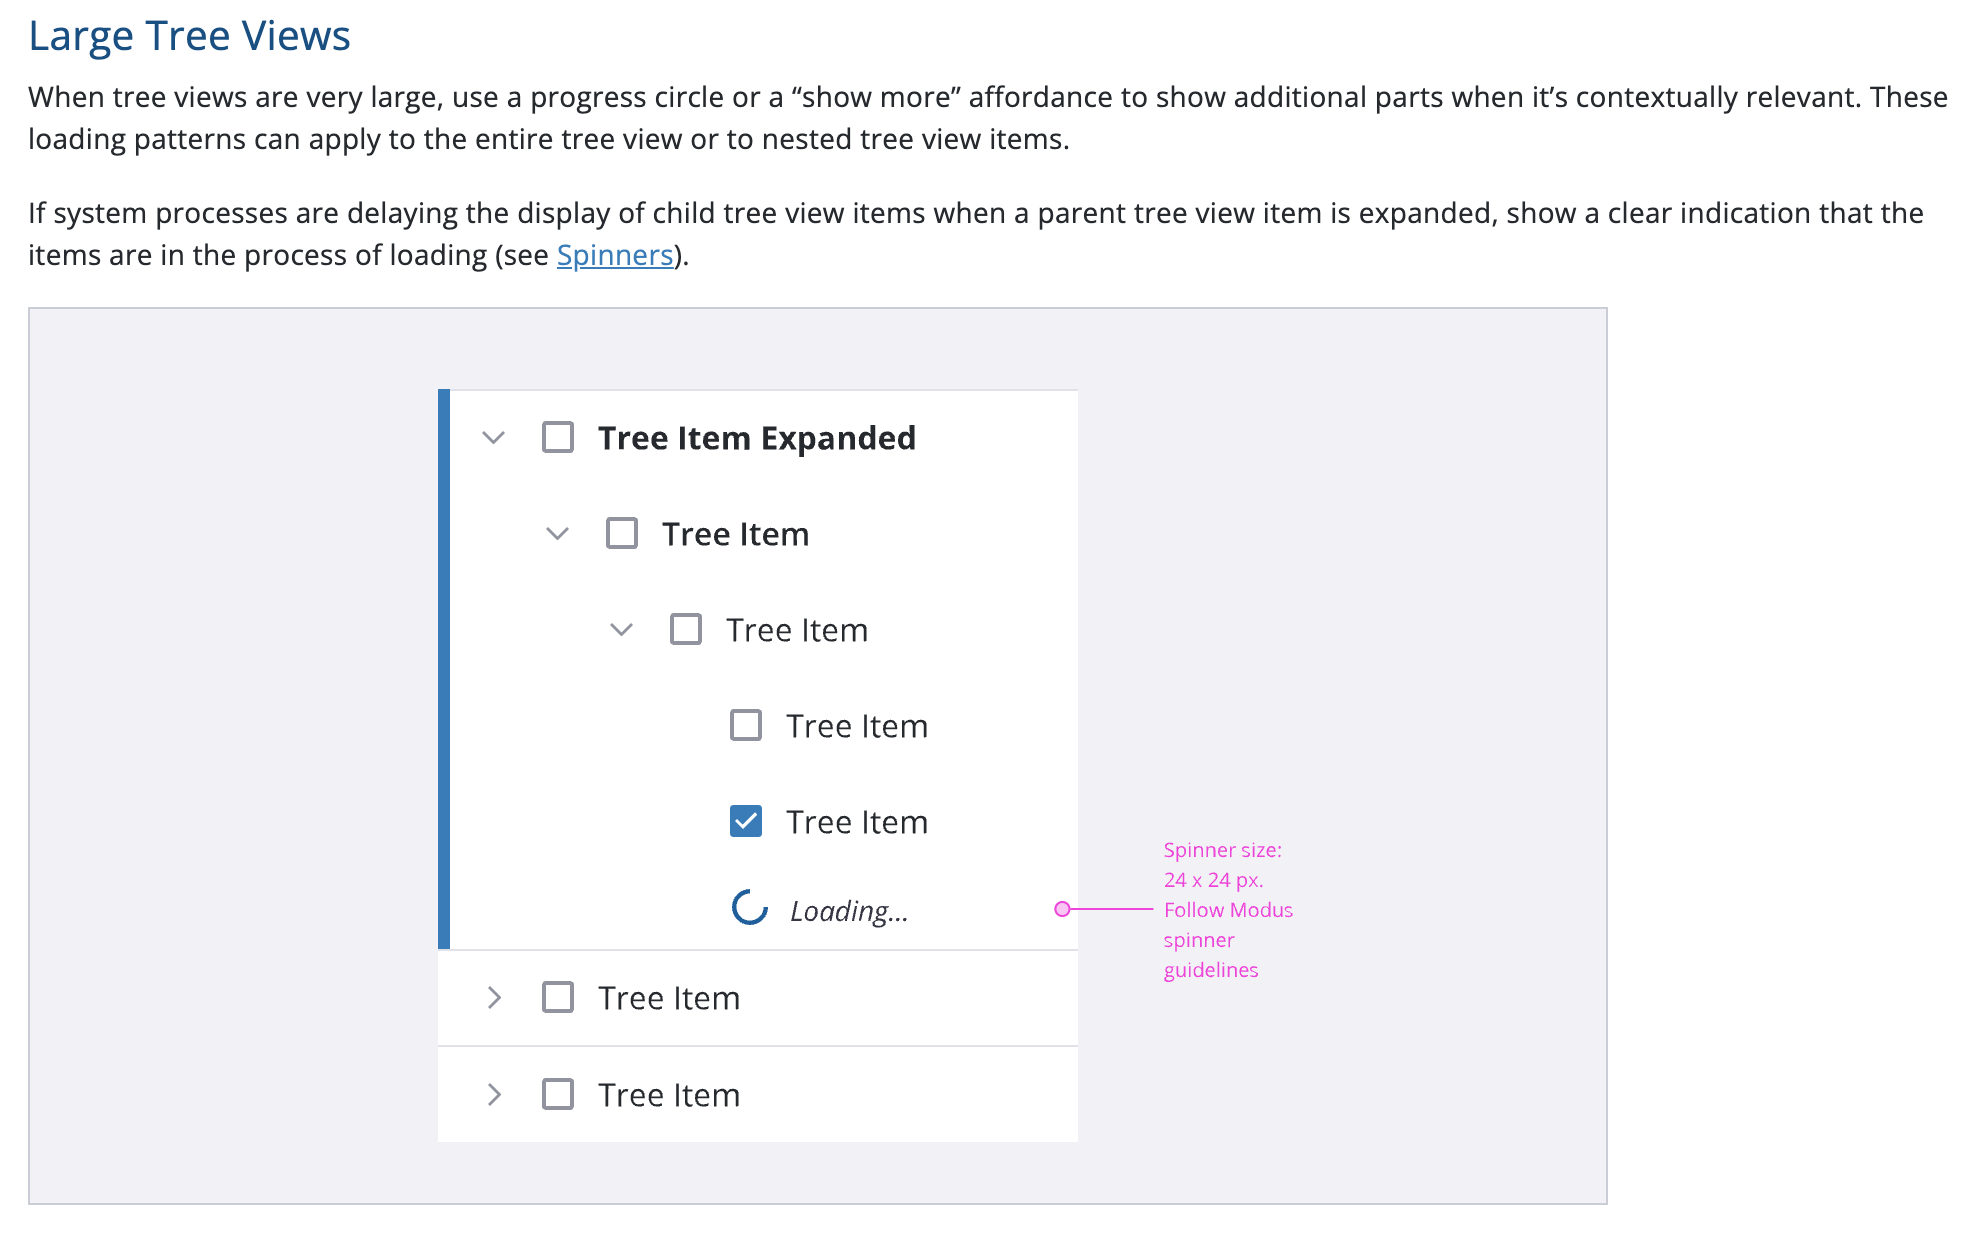
Task: Expand the Tree Item below Loading row
Action: click(x=494, y=998)
